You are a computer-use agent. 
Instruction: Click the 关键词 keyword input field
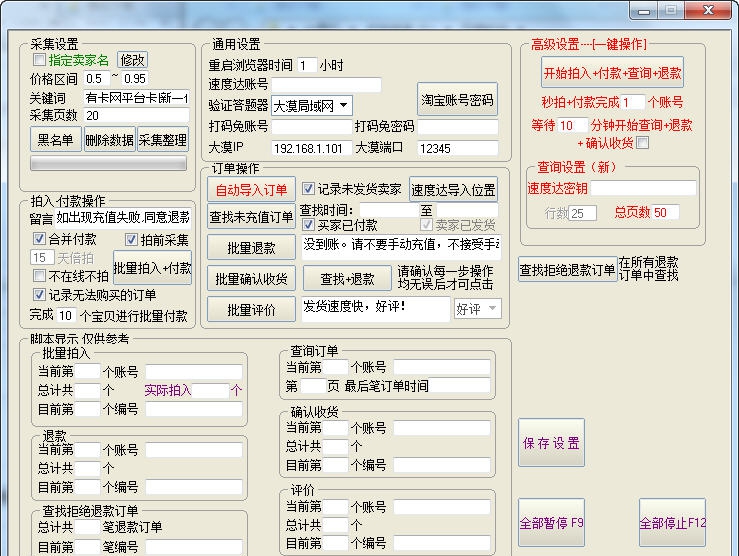[137, 98]
